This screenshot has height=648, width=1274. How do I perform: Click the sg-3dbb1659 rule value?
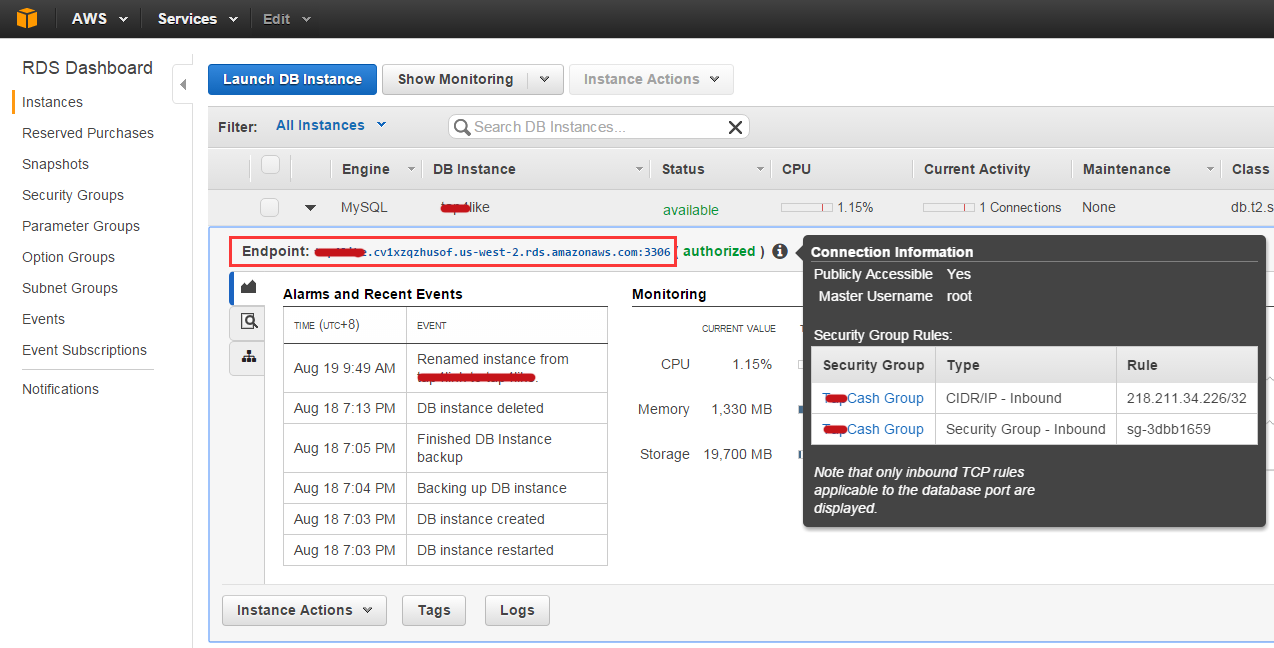[x=1168, y=429]
